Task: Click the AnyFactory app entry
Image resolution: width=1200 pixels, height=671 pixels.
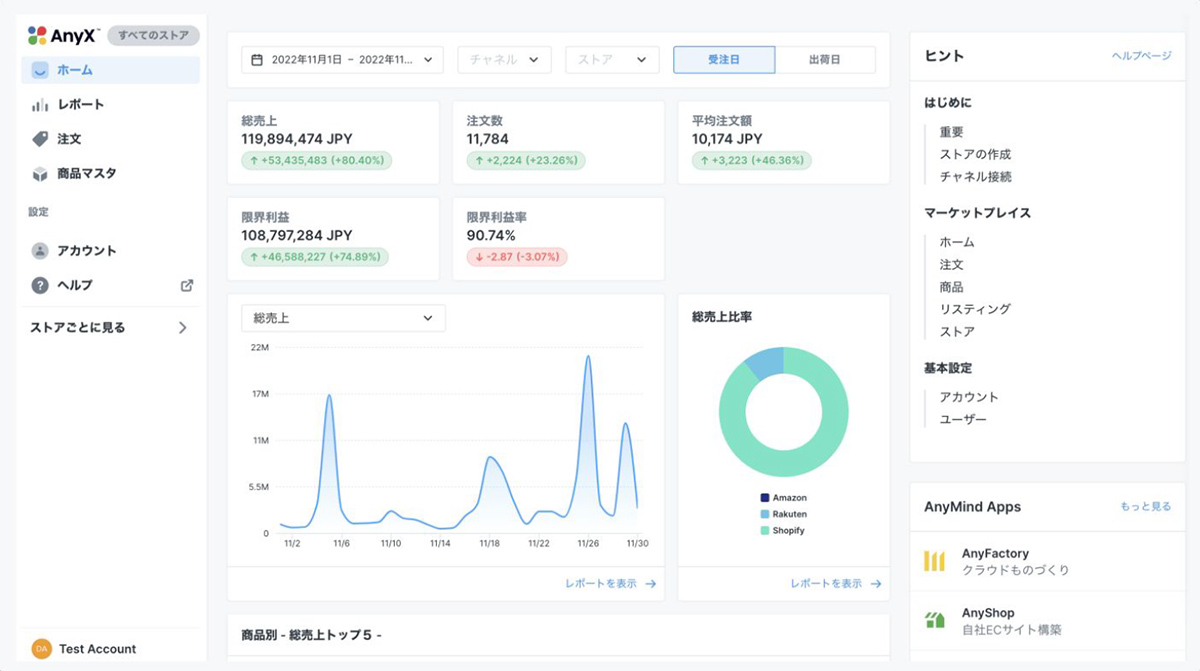Action: tap(1047, 561)
